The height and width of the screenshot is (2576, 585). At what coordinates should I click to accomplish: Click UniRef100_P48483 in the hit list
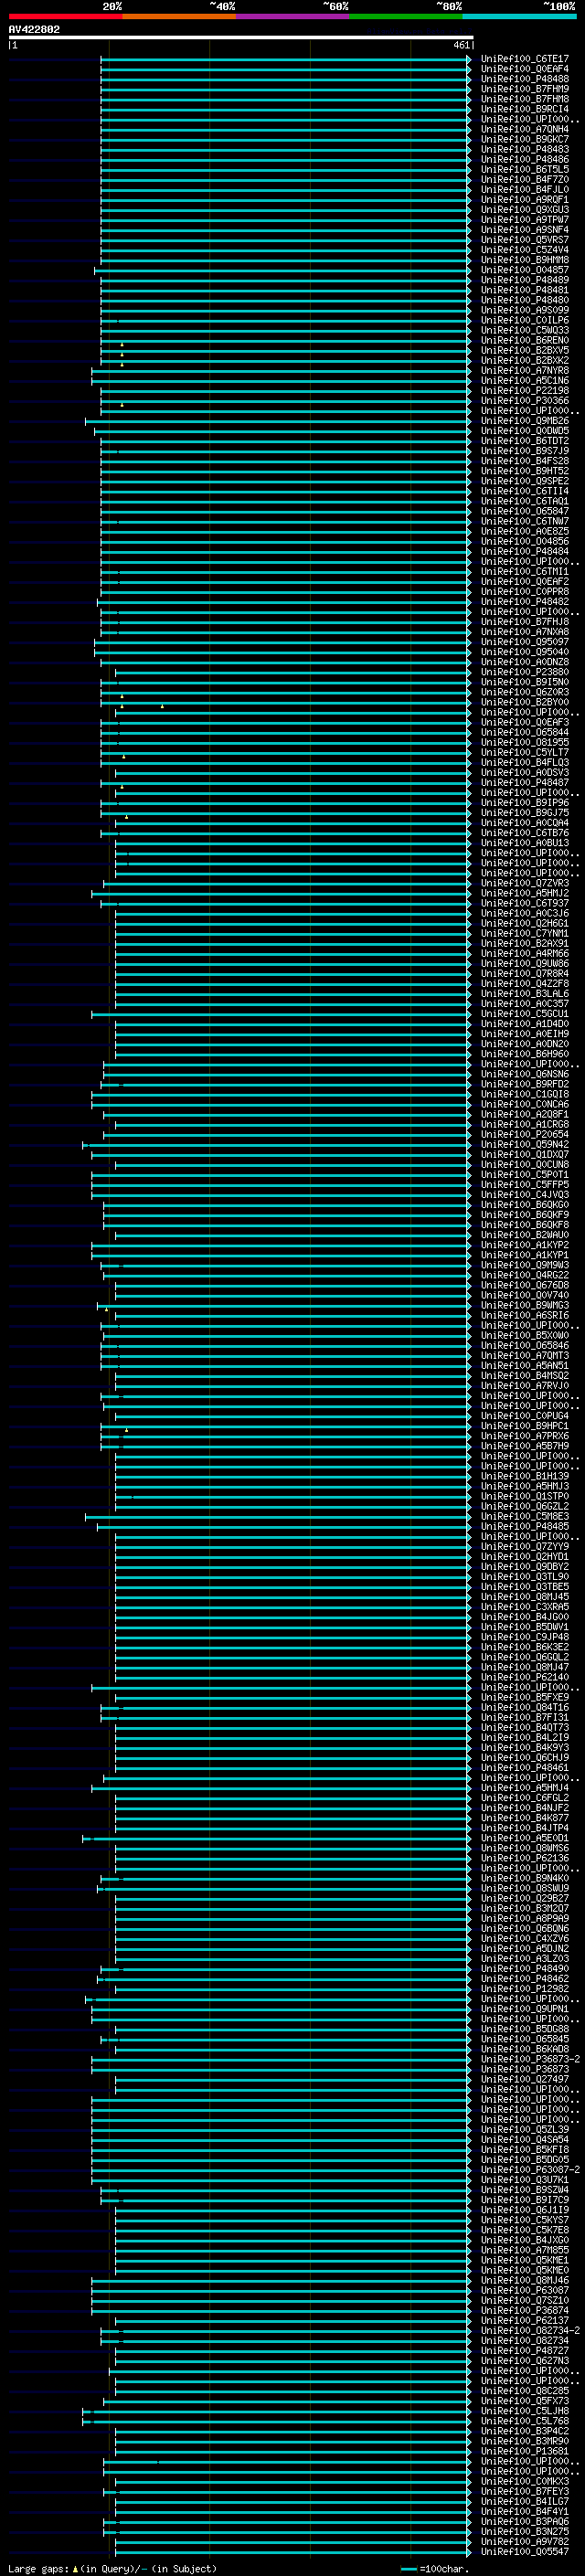[524, 149]
